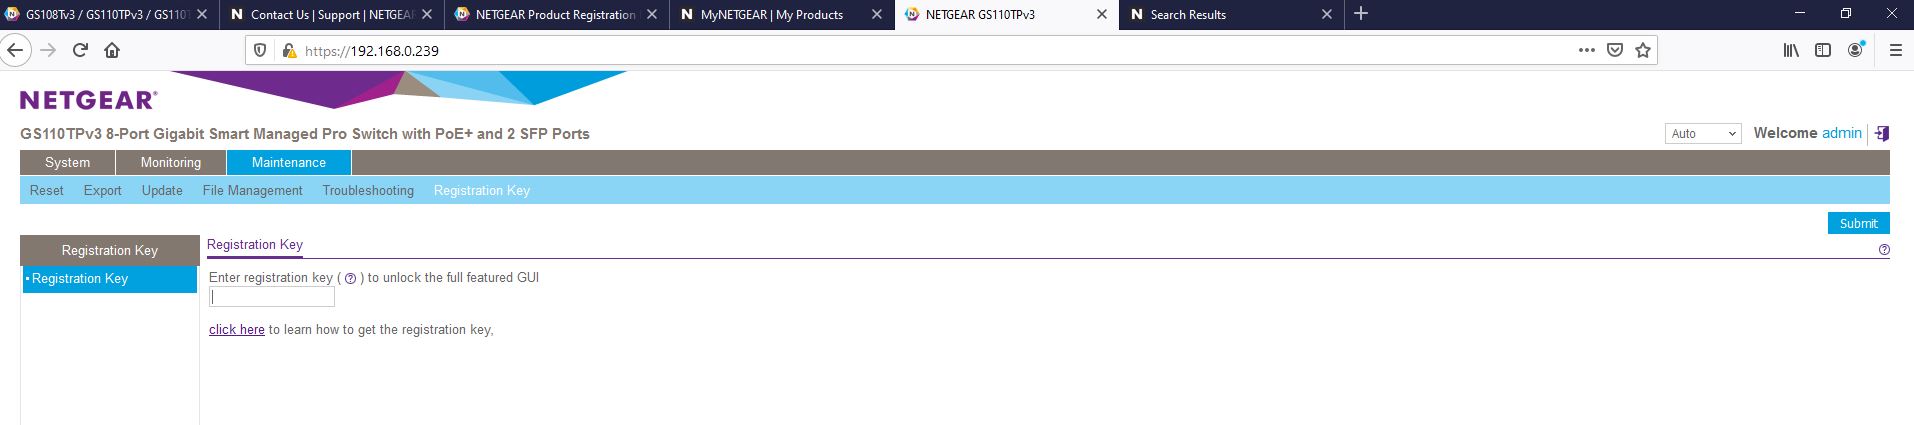1914x425 pixels.
Task: Open the Monitoring main menu
Action: [x=170, y=162]
